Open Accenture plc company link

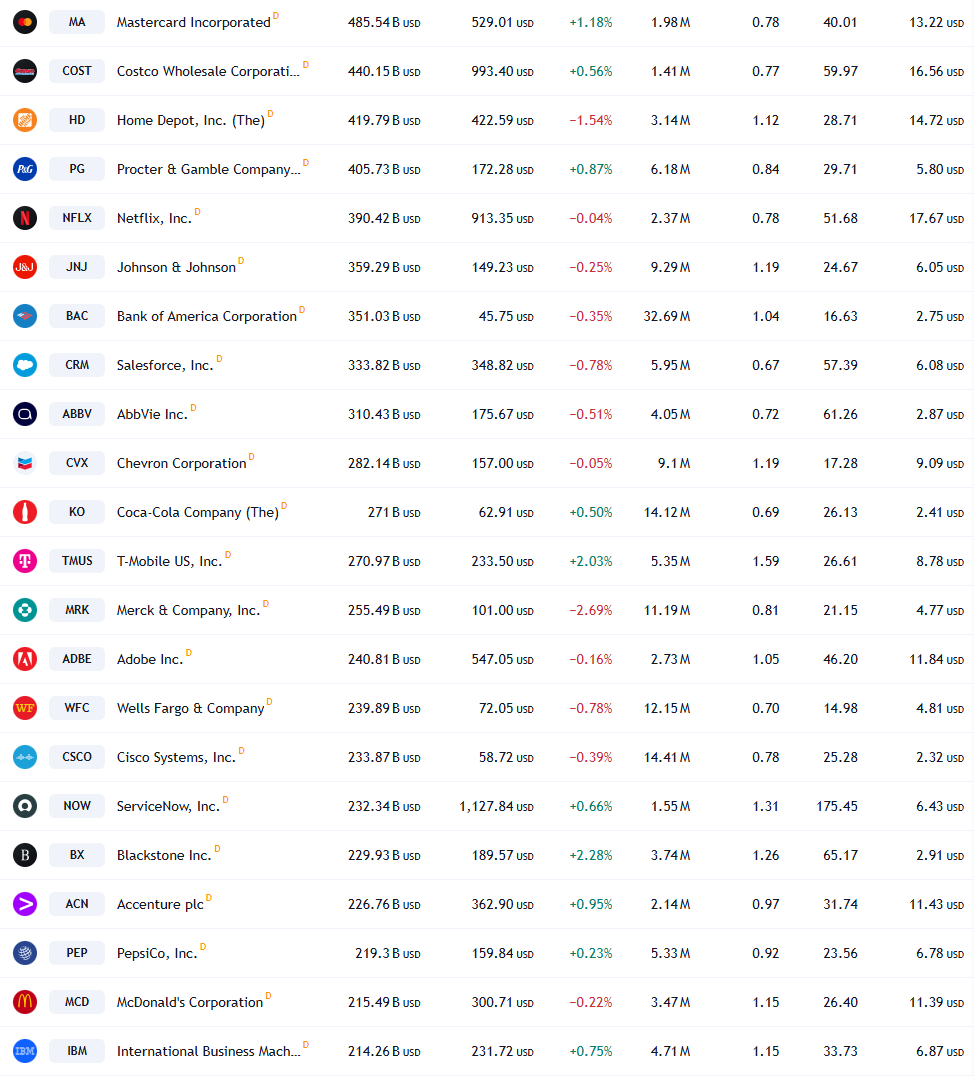click(x=160, y=904)
